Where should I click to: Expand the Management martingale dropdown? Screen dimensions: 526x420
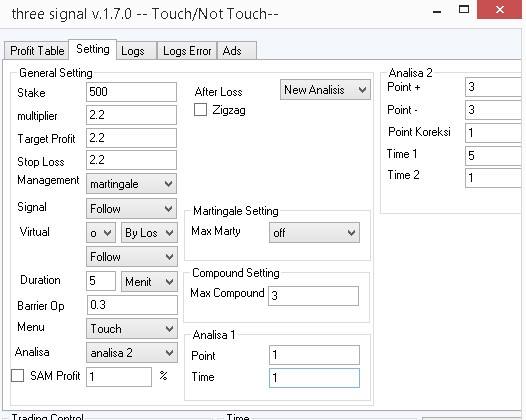click(131, 183)
